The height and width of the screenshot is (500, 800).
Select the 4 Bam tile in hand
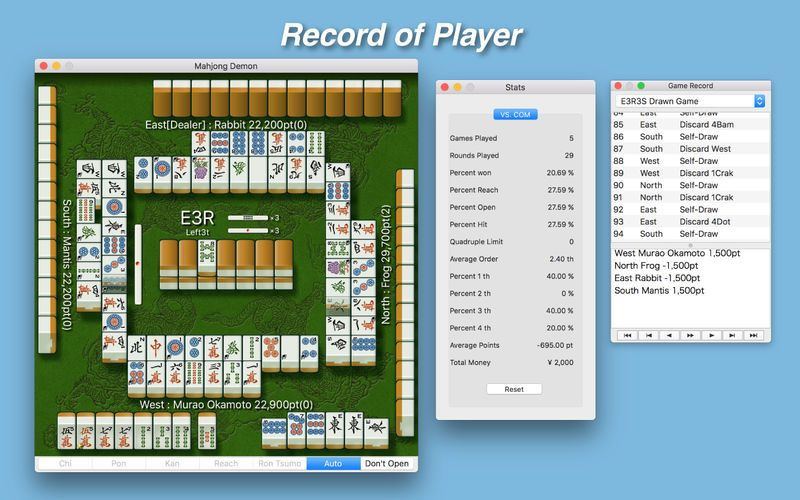point(181,432)
